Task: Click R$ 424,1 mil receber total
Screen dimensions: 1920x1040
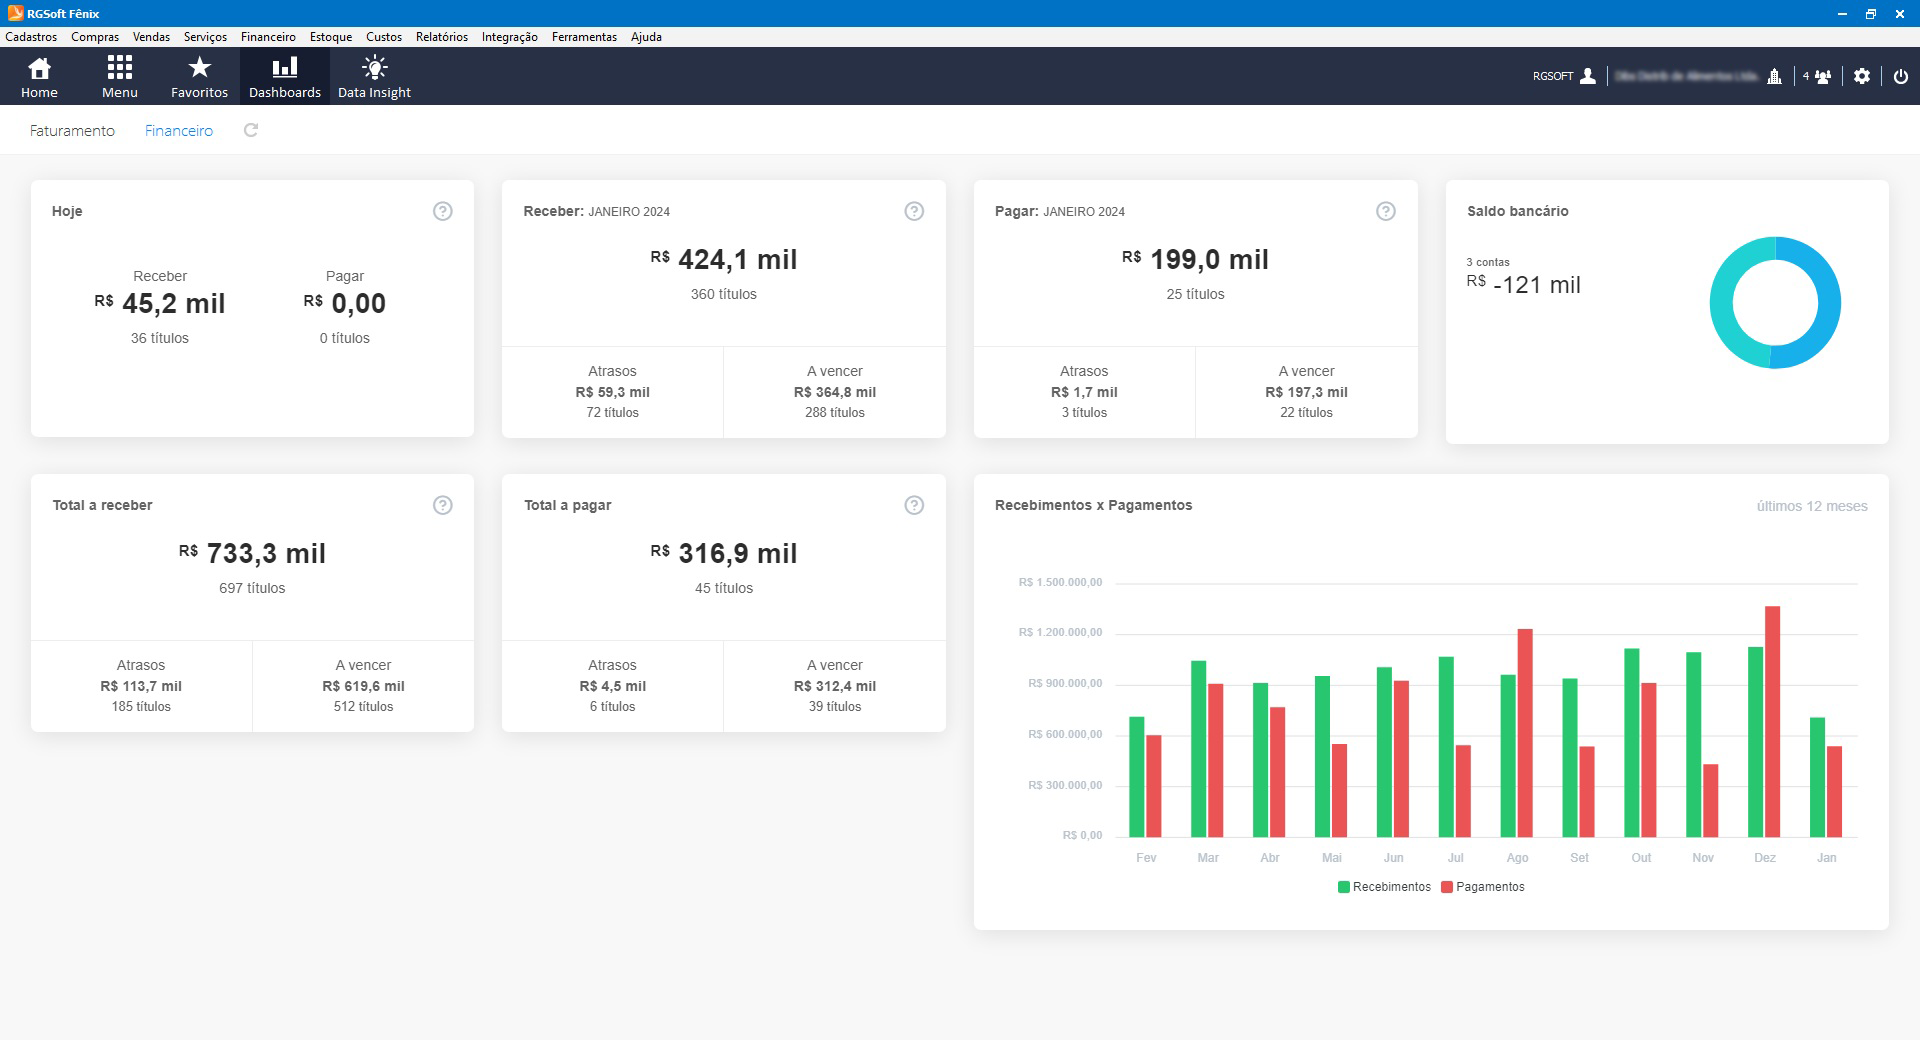Action: point(724,260)
